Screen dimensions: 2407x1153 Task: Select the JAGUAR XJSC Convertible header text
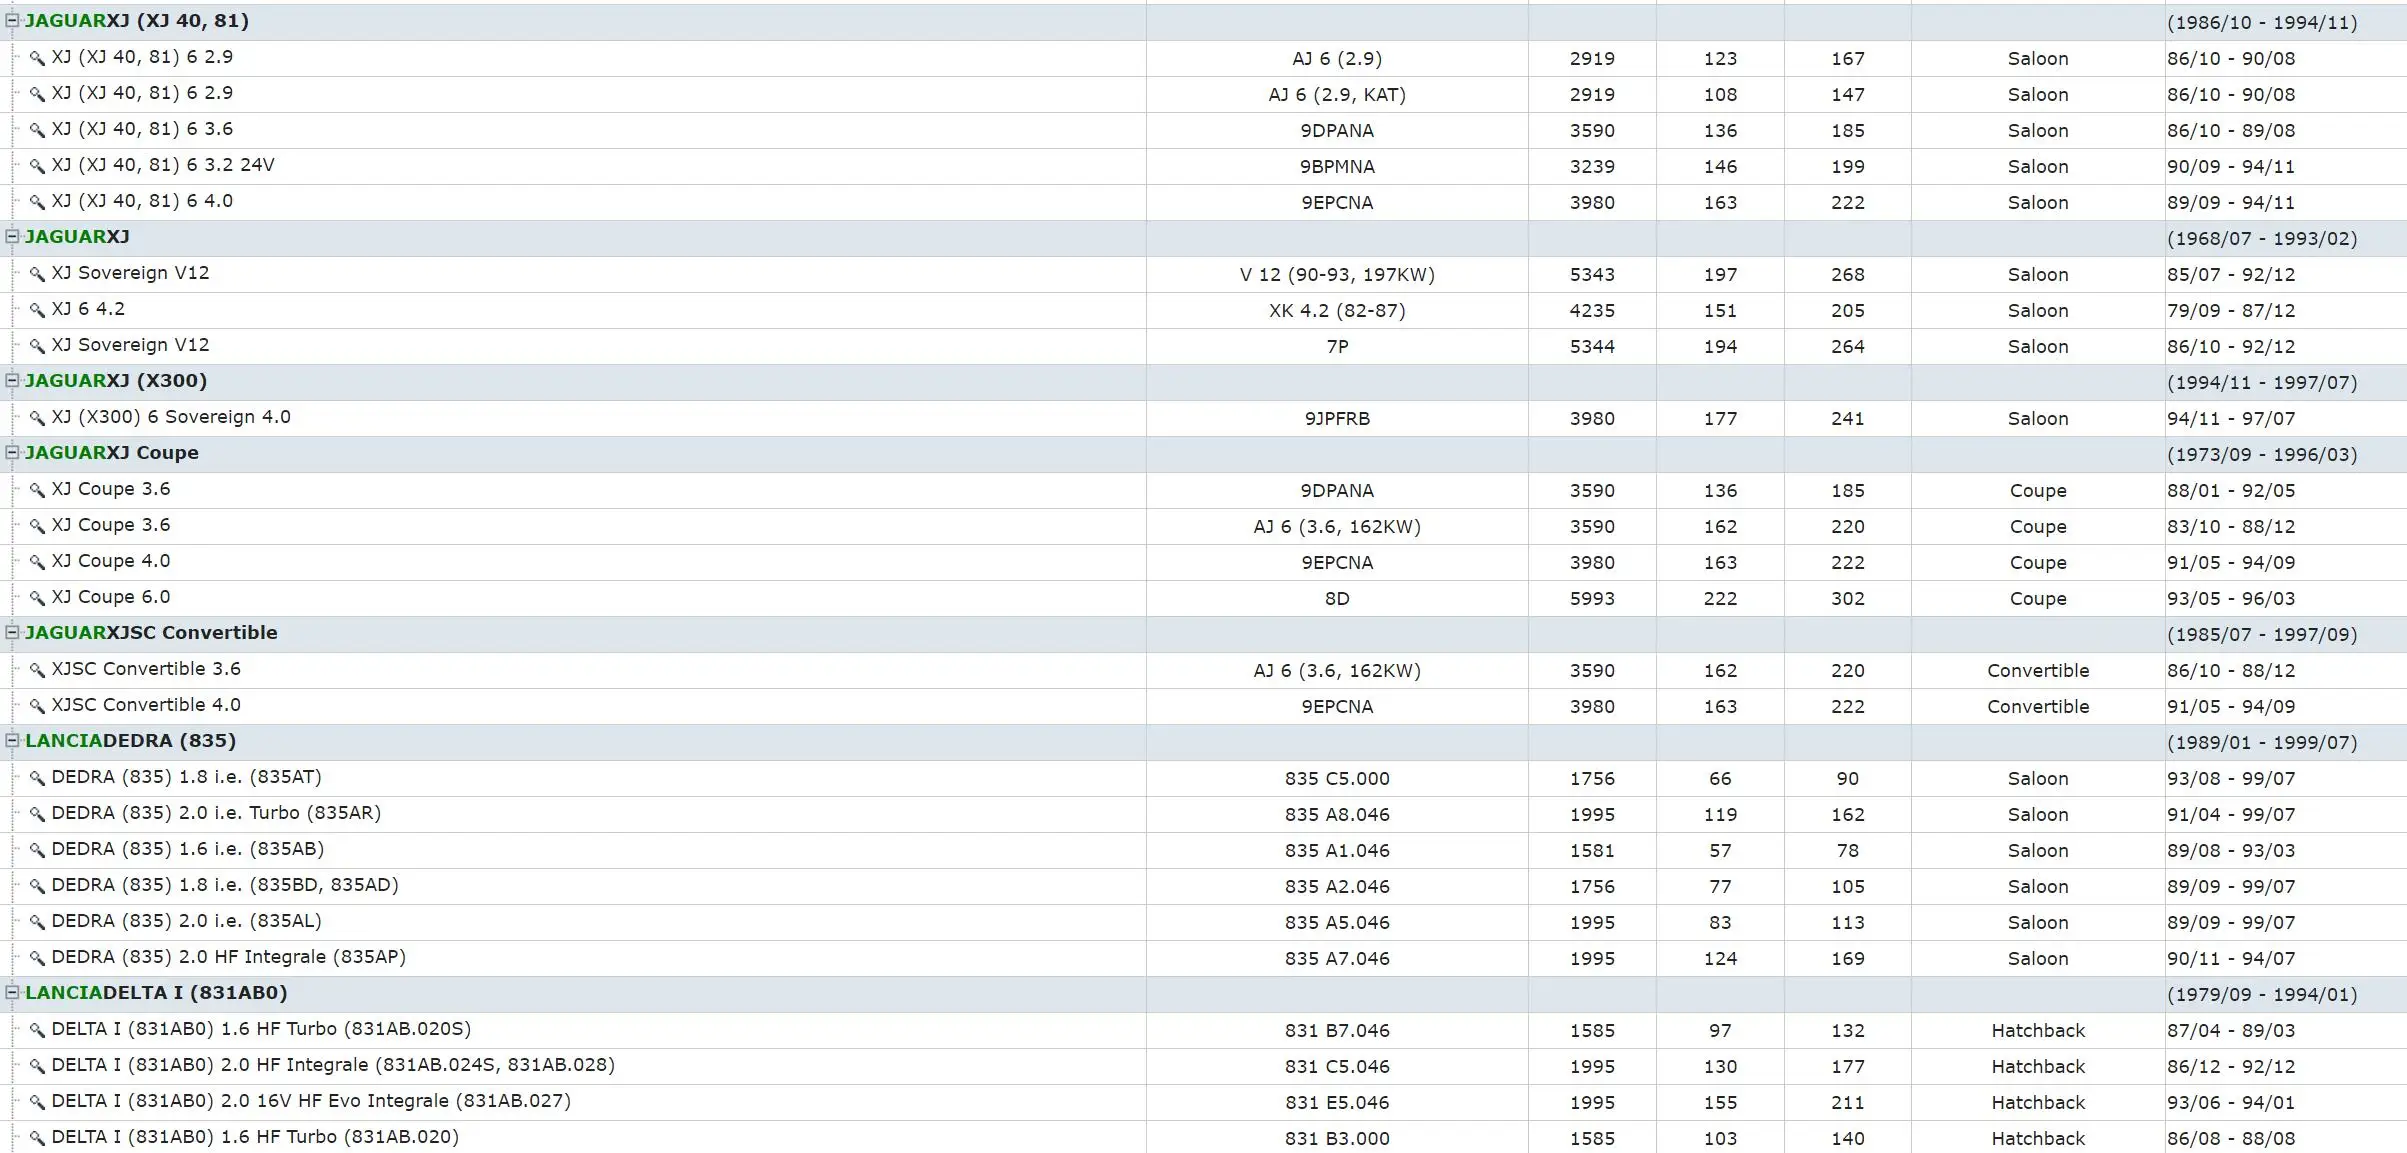(x=151, y=633)
